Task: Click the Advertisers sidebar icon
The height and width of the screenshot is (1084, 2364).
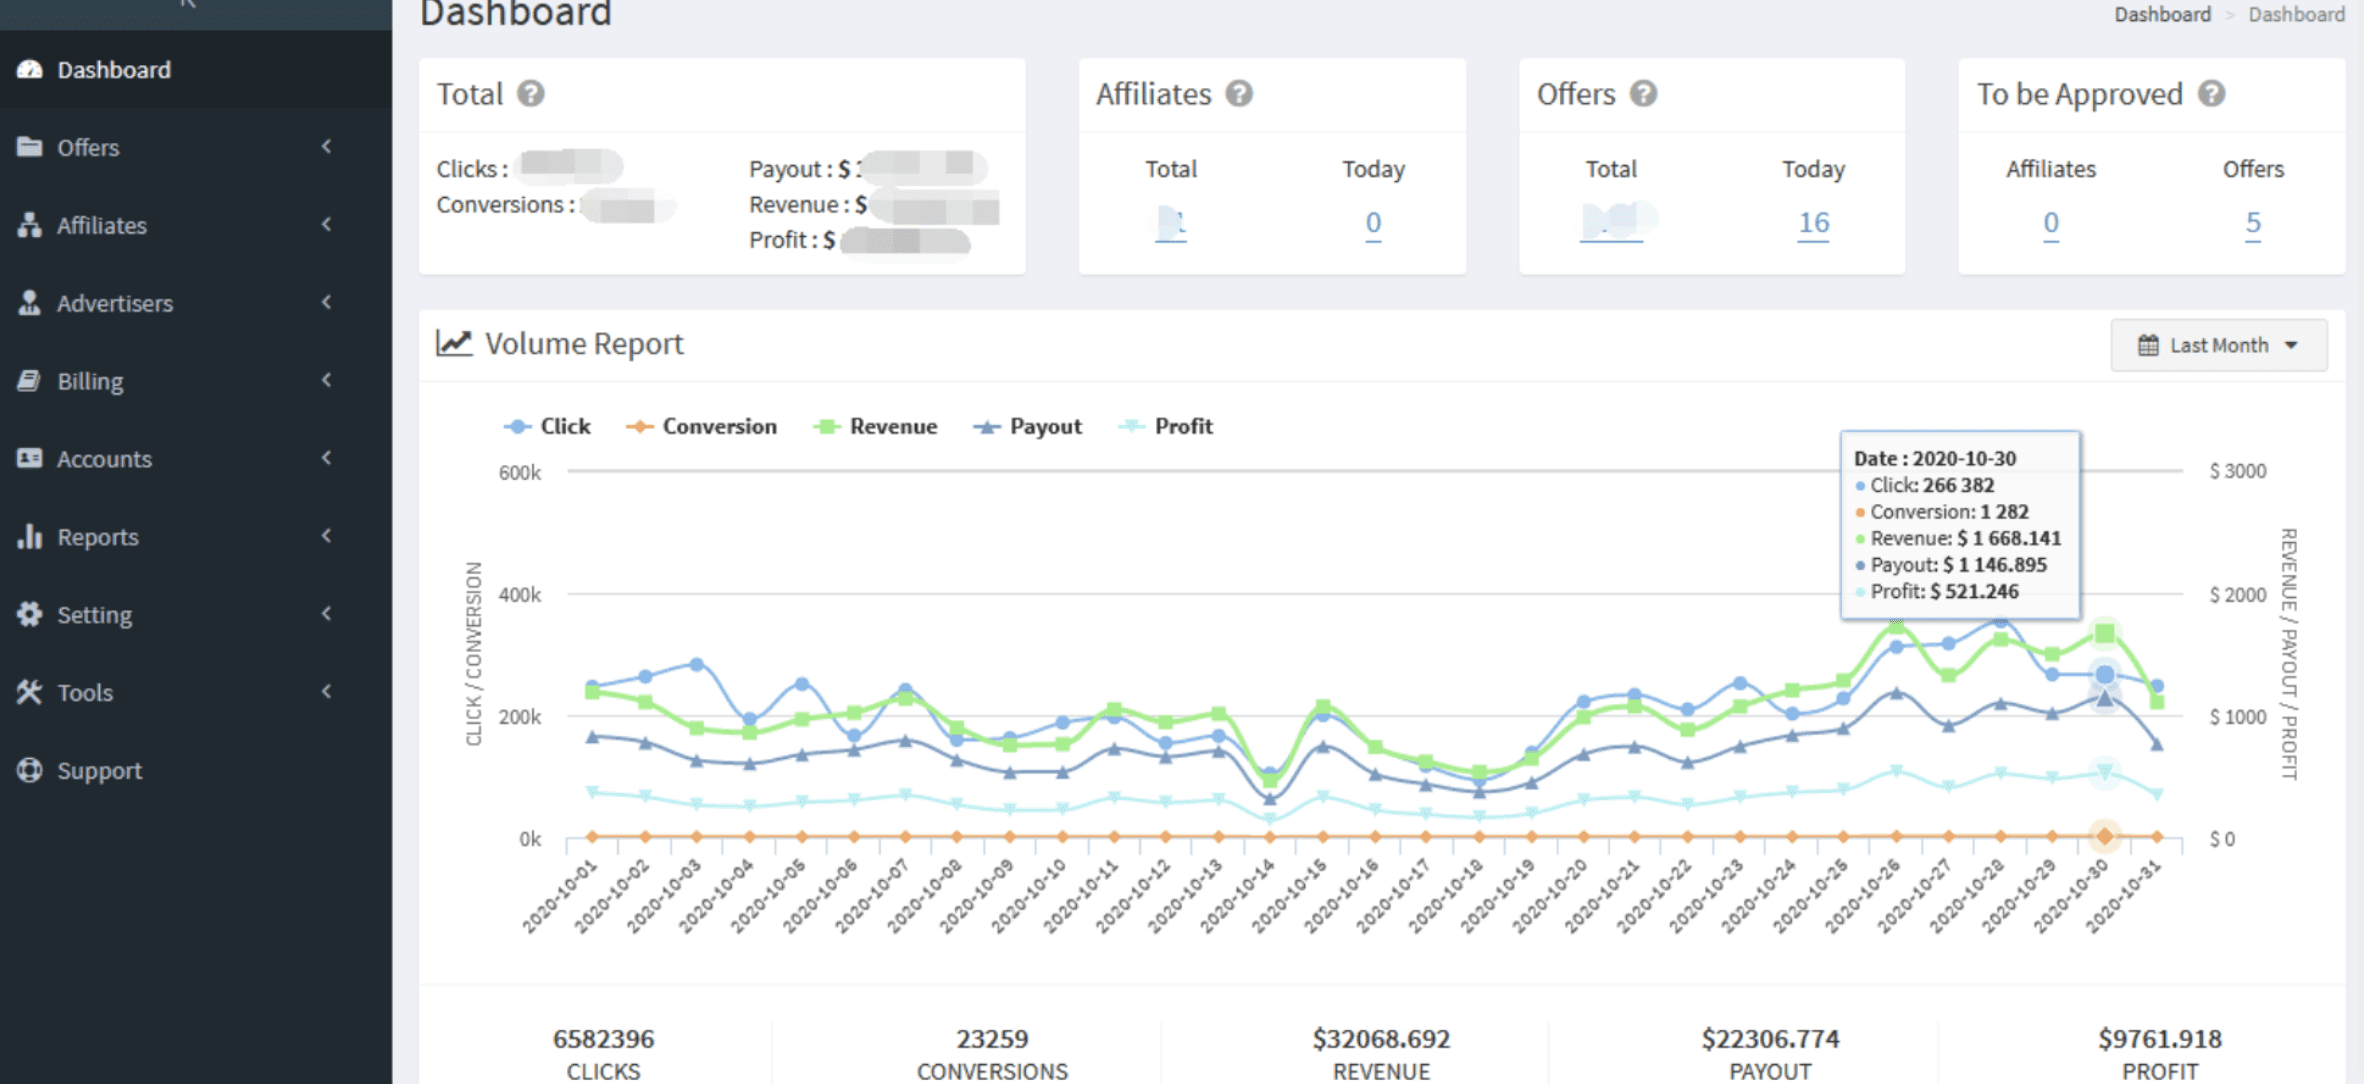Action: (29, 302)
